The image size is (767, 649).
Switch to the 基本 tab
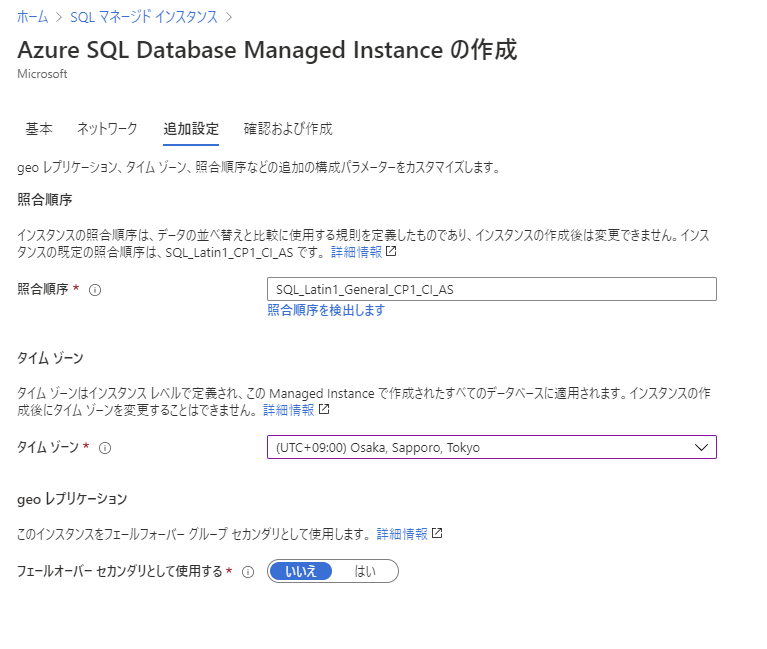pyautogui.click(x=39, y=129)
